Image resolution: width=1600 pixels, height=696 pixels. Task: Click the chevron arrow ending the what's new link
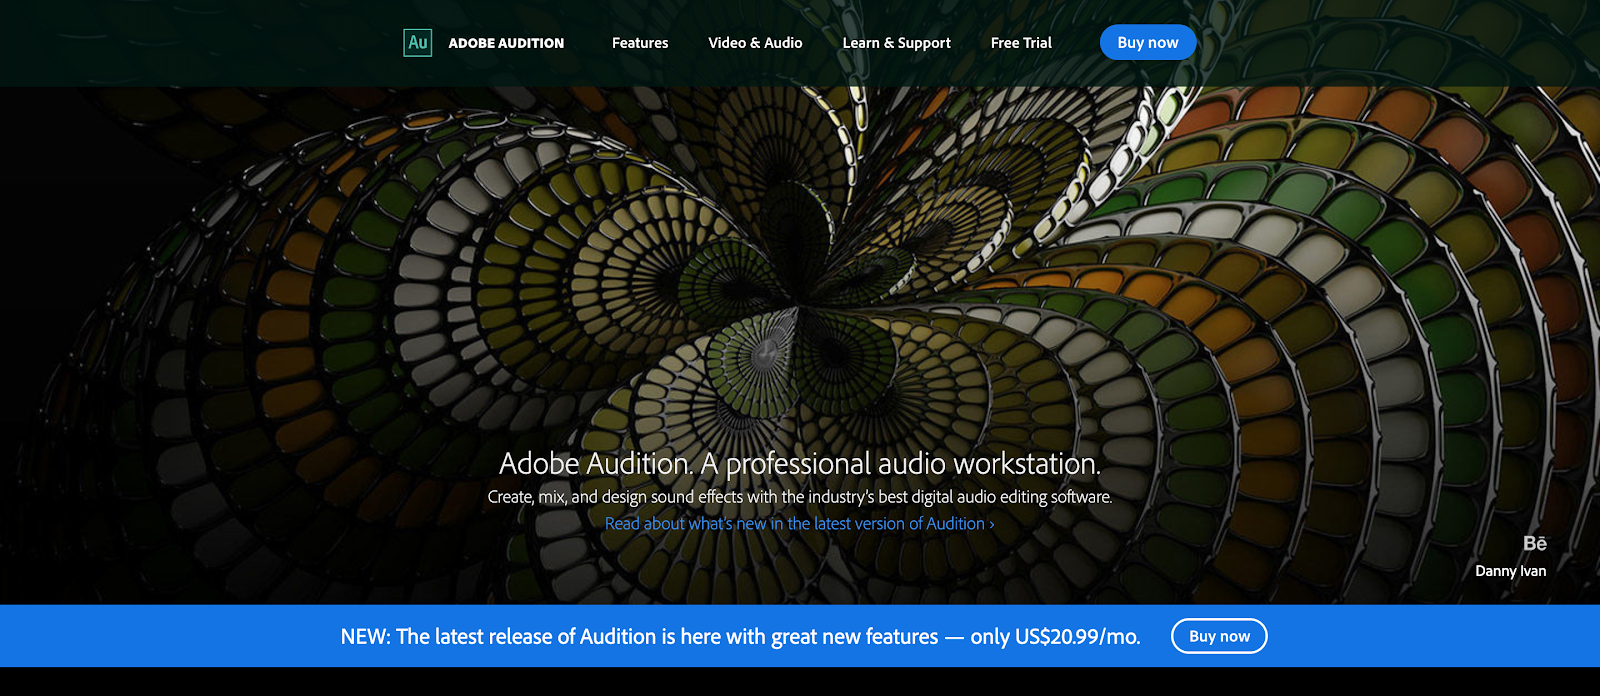coord(992,524)
